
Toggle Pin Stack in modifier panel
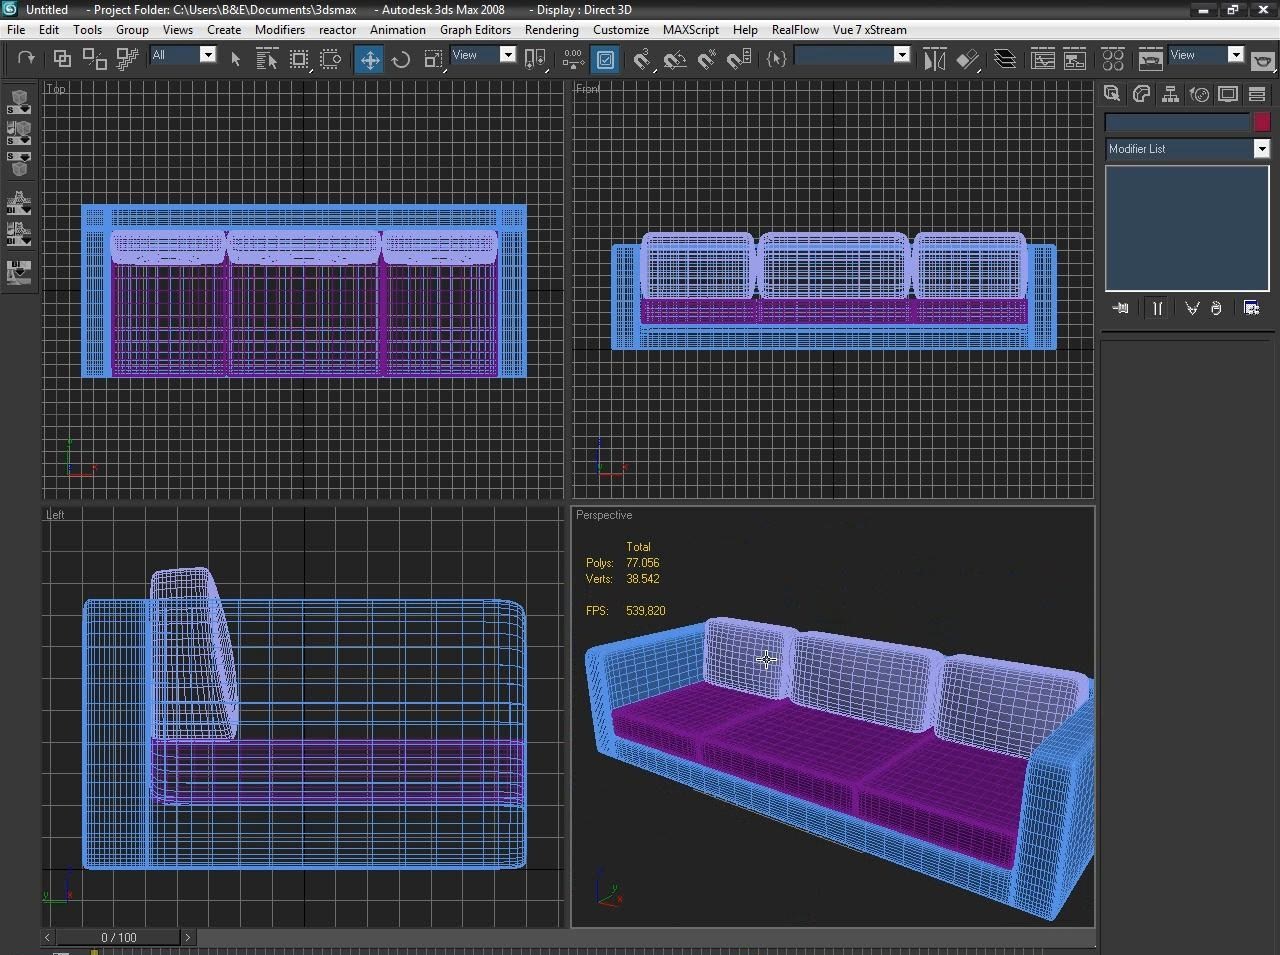[x=1120, y=308]
